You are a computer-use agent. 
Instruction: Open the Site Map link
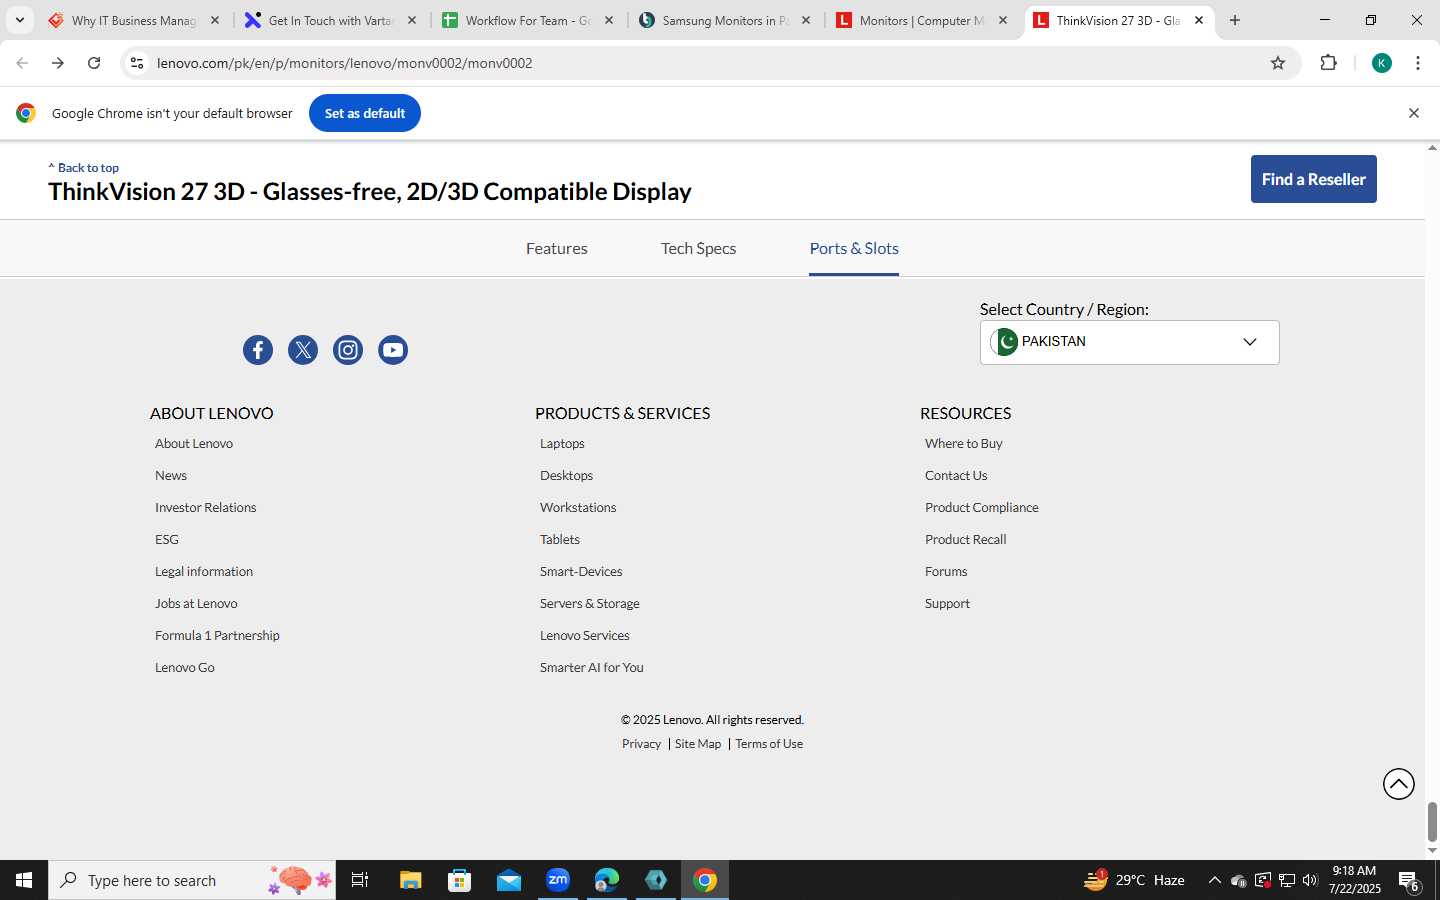pos(698,744)
